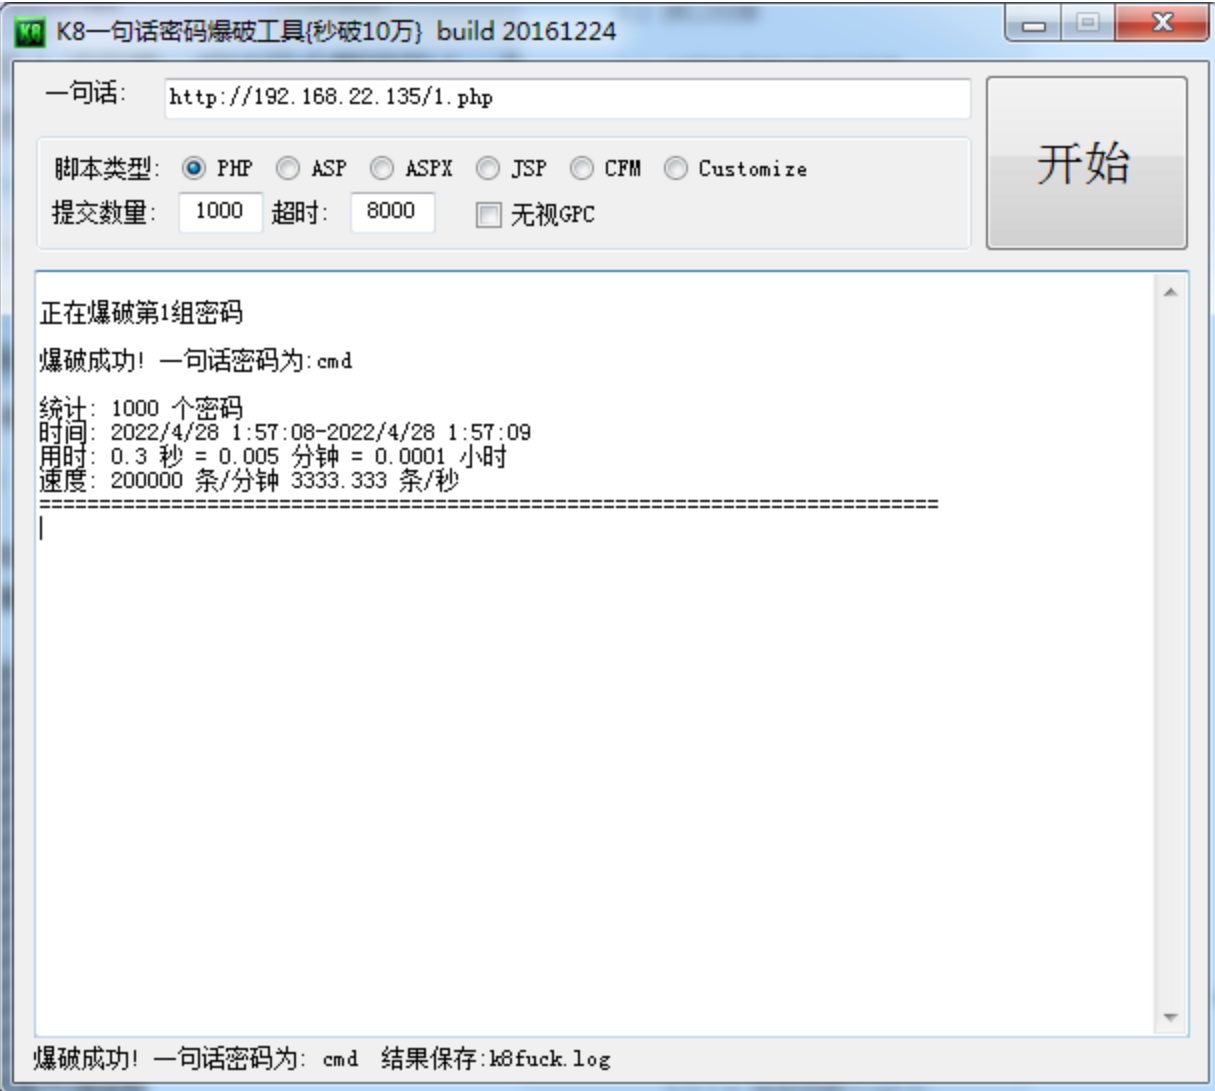Enable the 无视GPC checkbox
Viewport: 1215px width, 1091px height.
tap(487, 216)
